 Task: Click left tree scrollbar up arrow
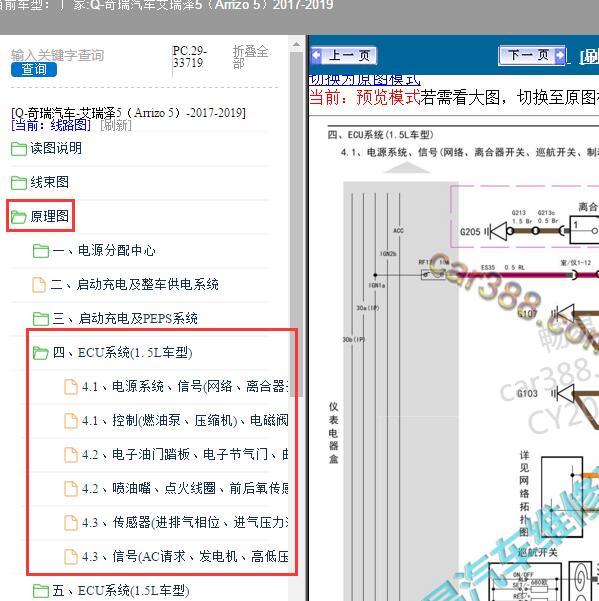click(296, 44)
